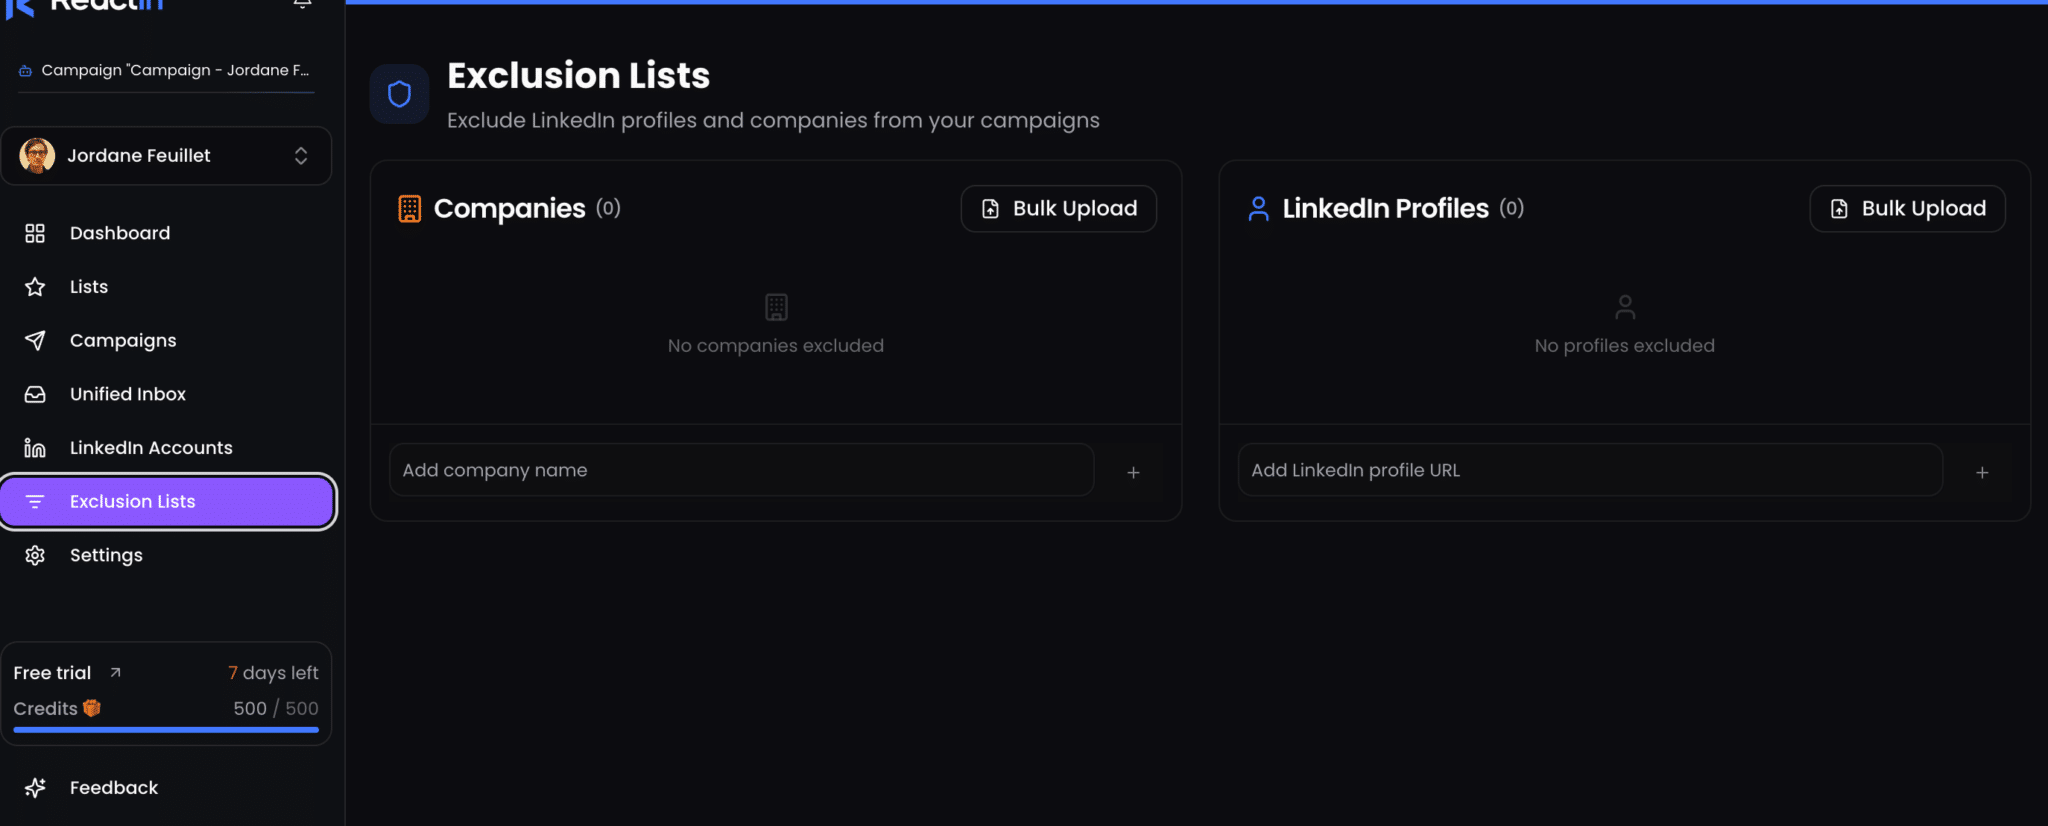Click the notification bell icon
2048x826 pixels.
click(302, 4)
